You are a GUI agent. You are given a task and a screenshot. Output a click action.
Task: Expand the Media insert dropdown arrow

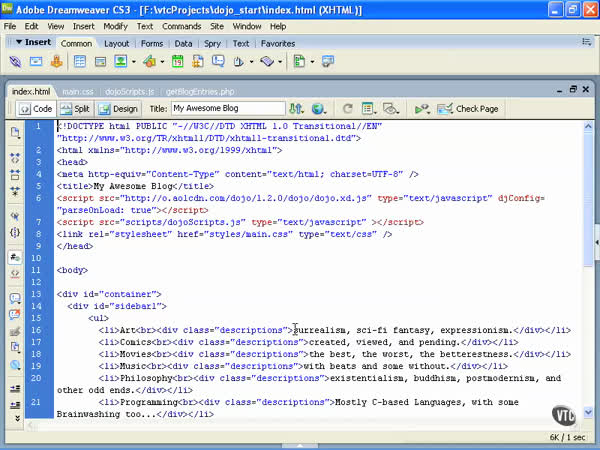[160, 61]
